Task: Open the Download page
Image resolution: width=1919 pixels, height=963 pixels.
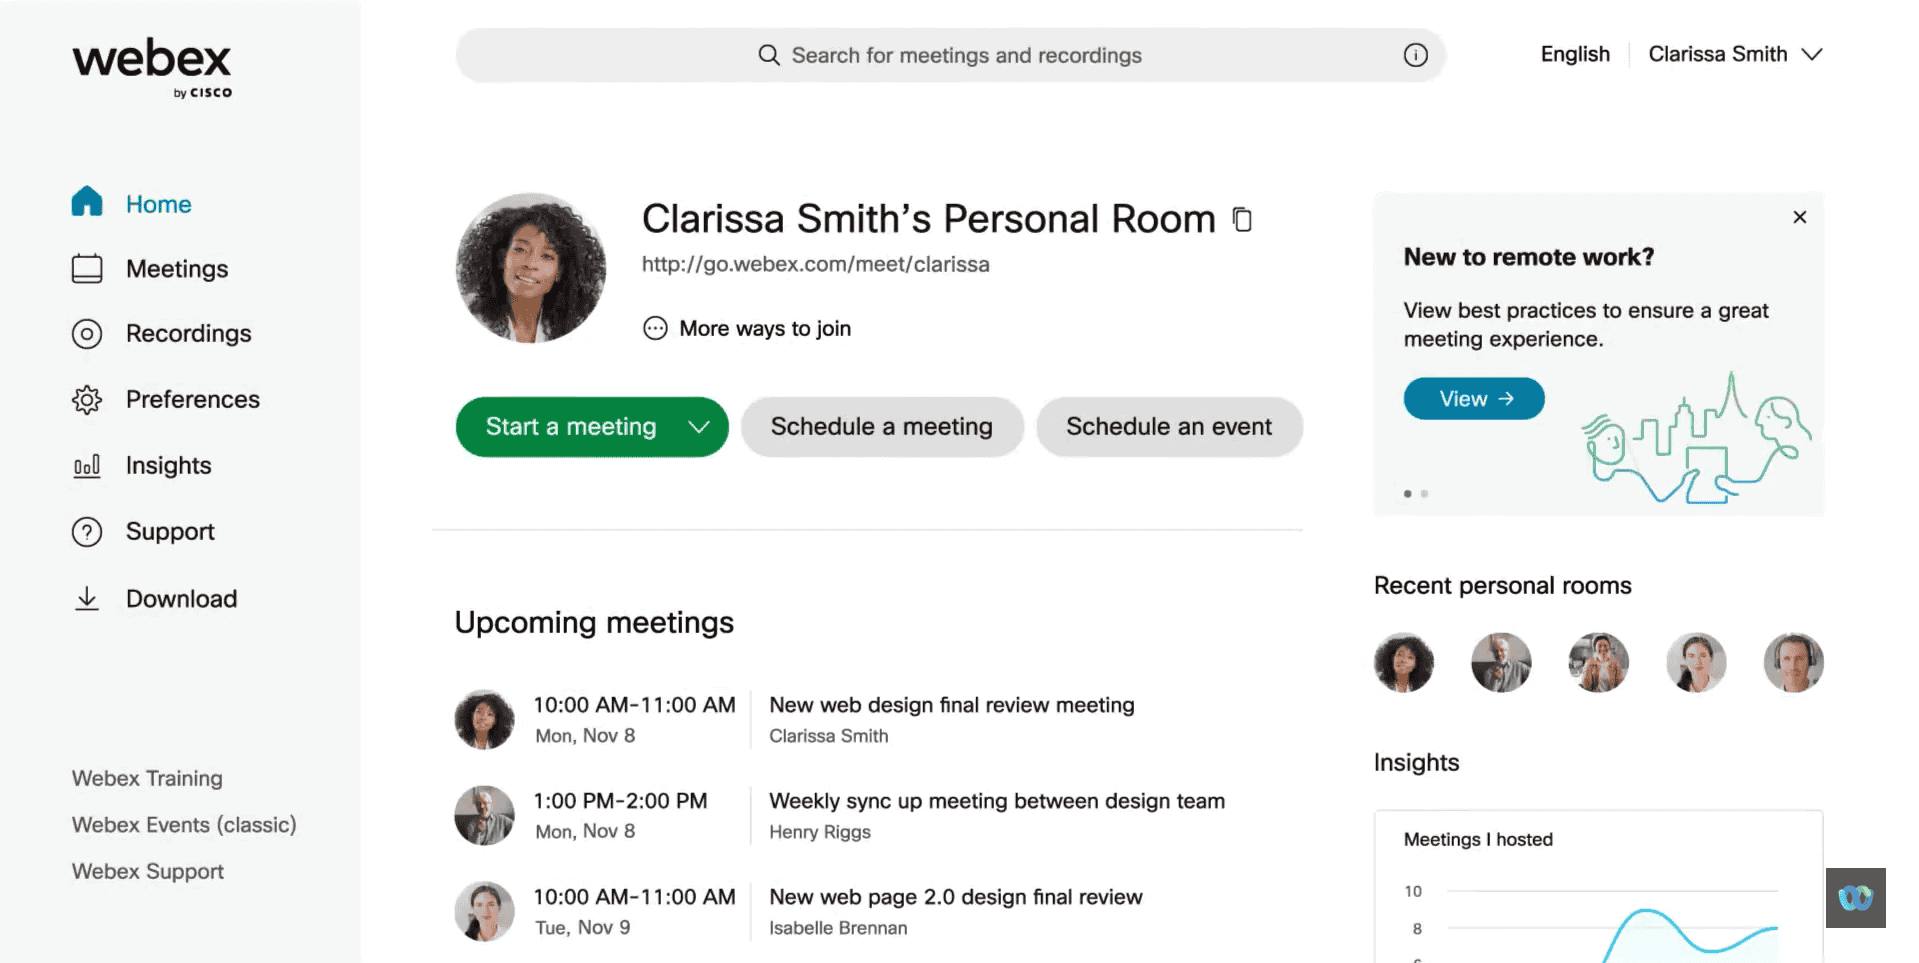Action: [181, 599]
